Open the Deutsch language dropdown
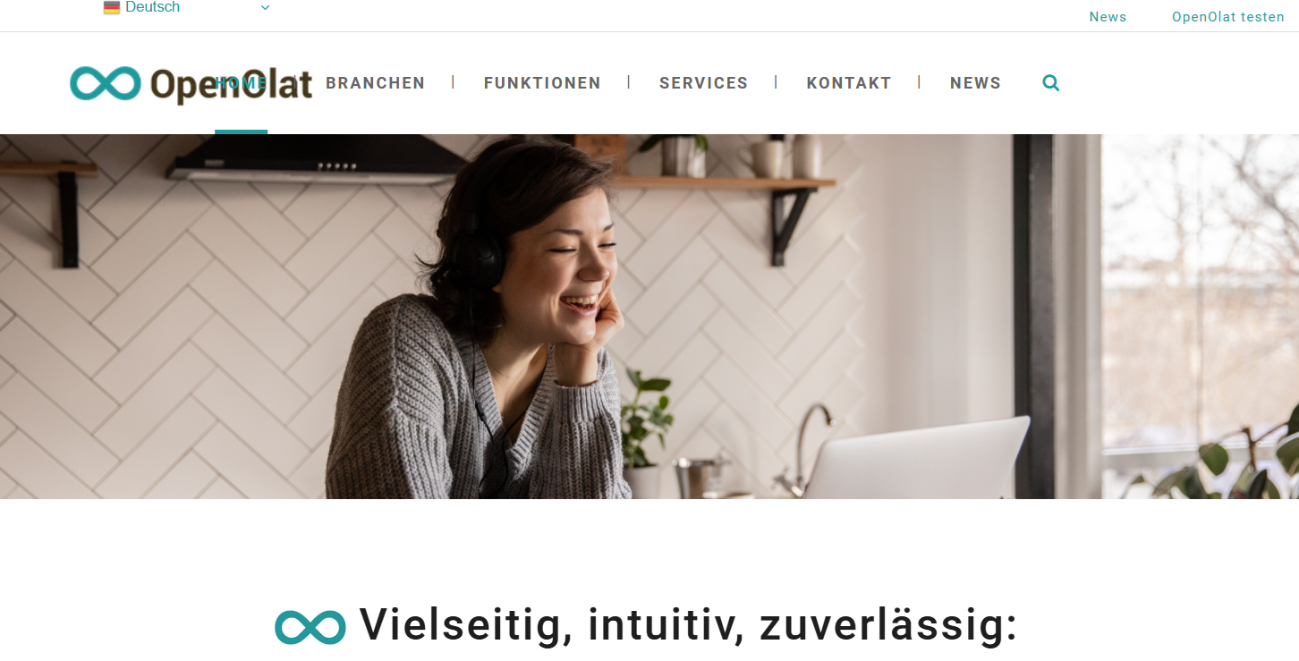1299x661 pixels. click(187, 8)
